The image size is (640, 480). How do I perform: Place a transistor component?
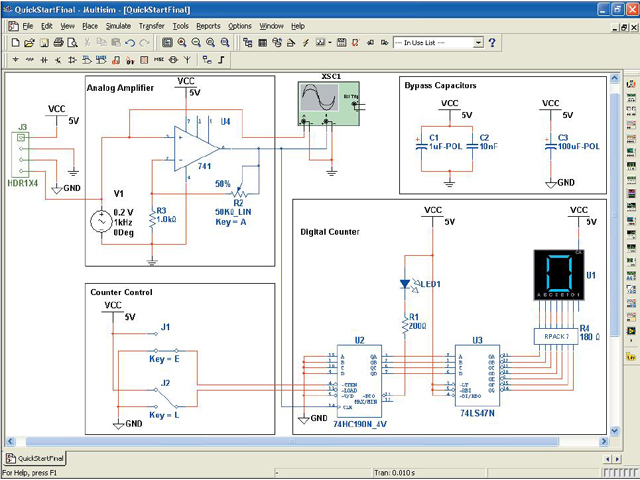click(58, 60)
